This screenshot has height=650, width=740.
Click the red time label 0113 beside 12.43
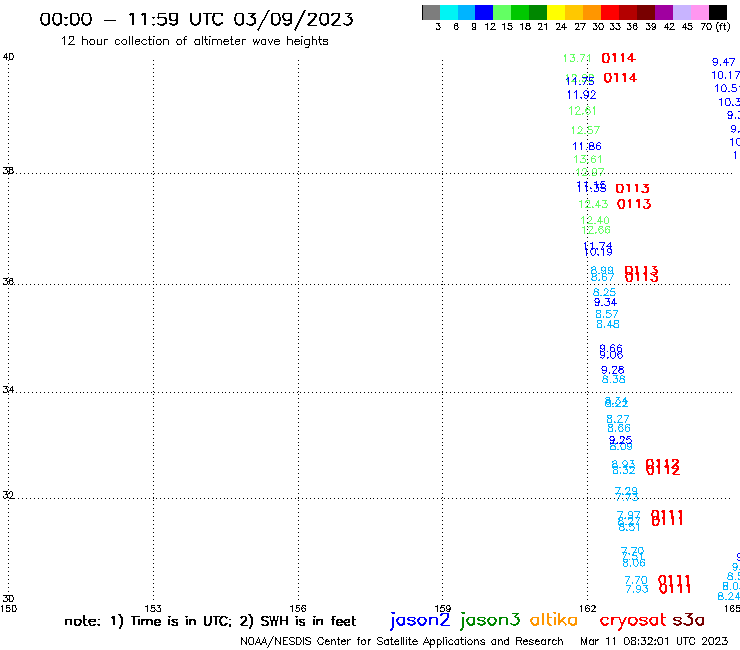click(x=634, y=204)
